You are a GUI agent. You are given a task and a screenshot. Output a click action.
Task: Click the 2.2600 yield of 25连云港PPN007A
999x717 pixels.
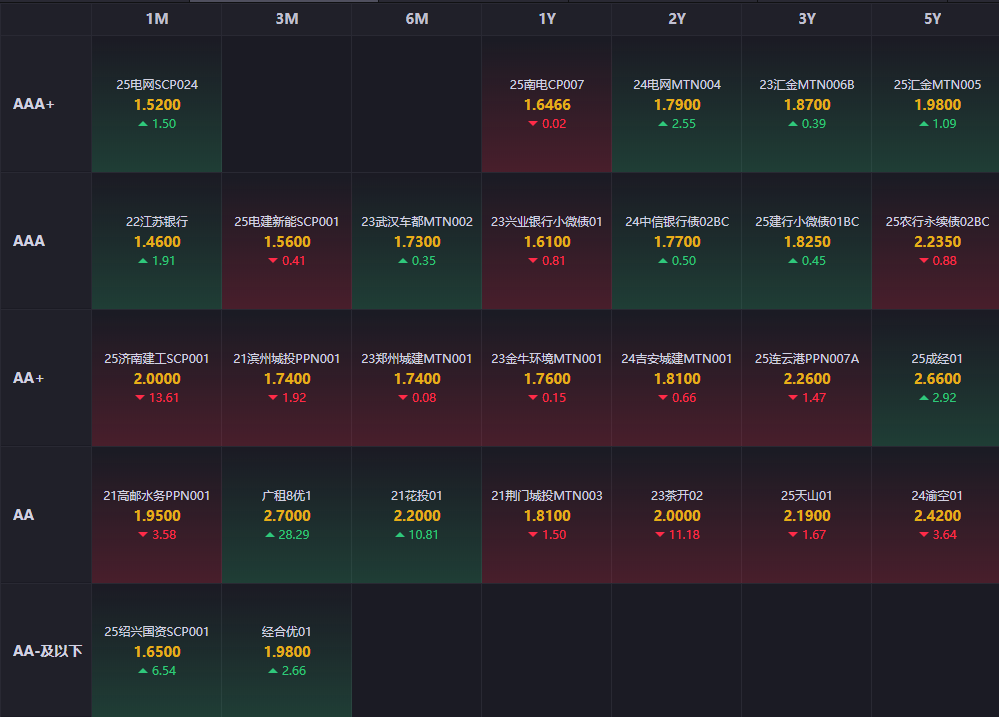[806, 379]
